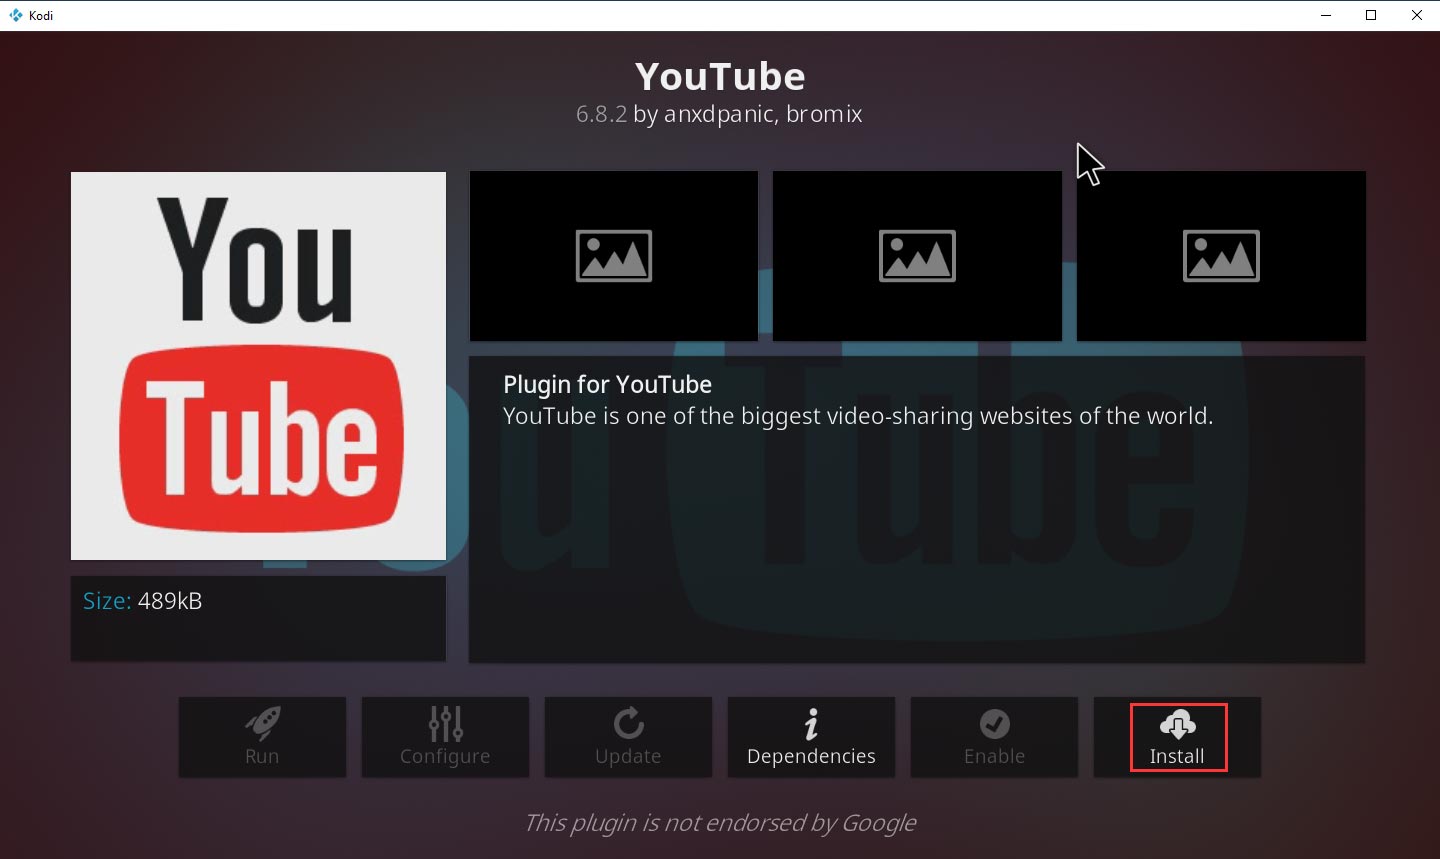Click the Run rocket icon

coord(262,724)
